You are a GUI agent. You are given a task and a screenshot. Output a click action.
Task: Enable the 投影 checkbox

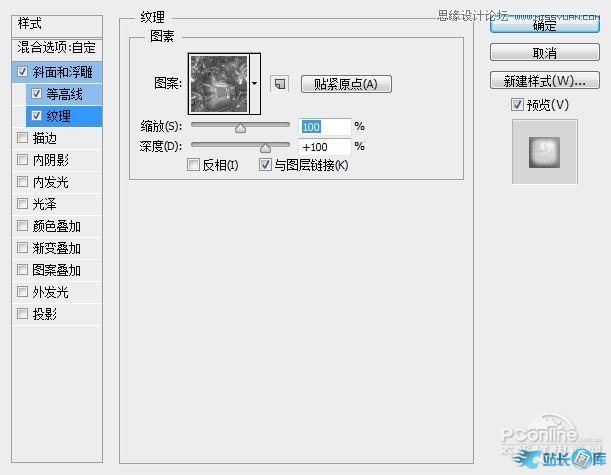23,313
